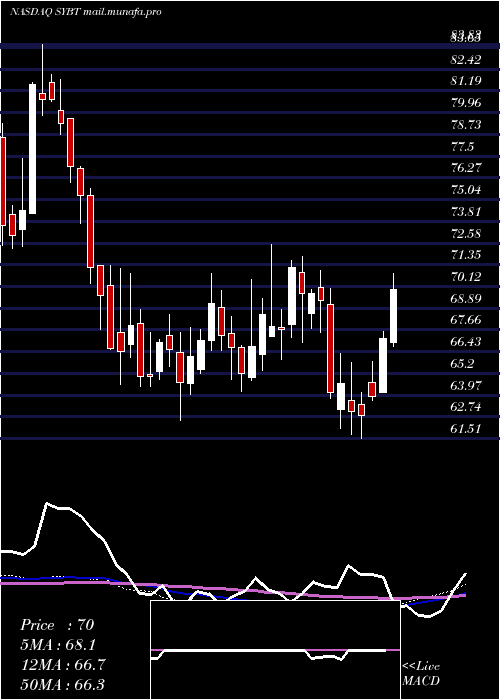
Task: Select the 81.19 price axis label
Action: (467, 81)
